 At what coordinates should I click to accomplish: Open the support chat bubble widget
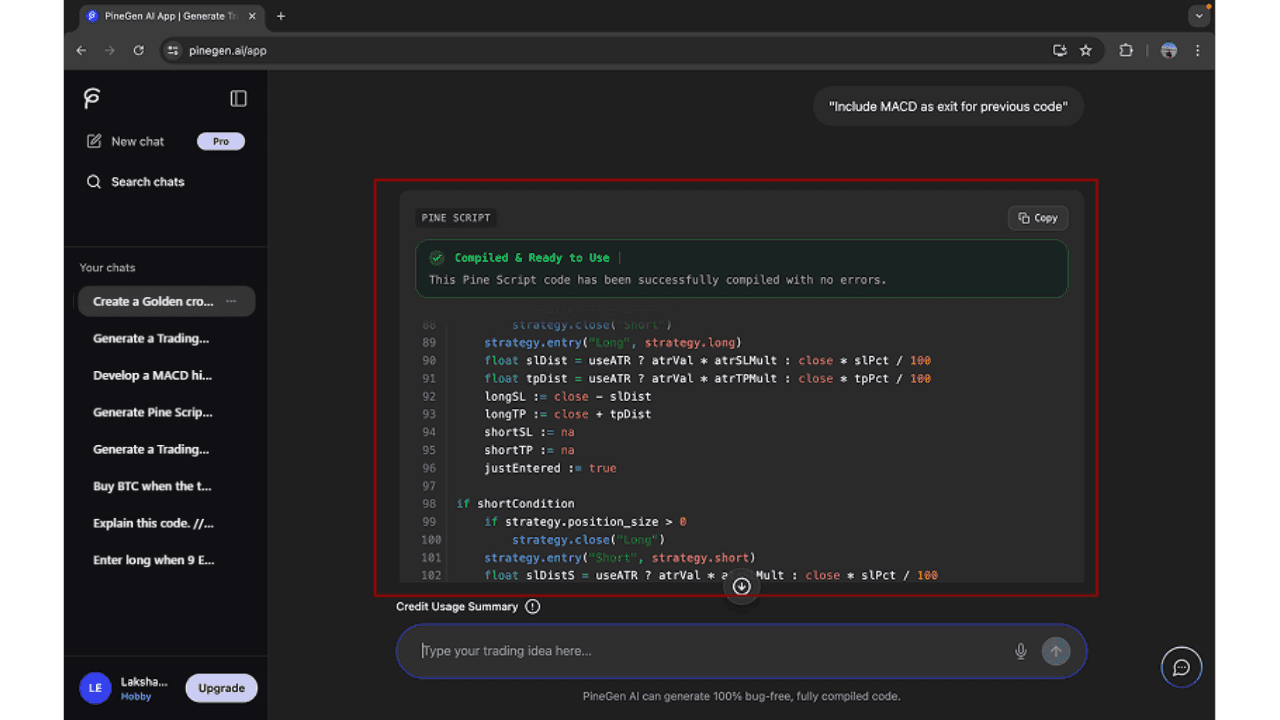pos(1181,667)
